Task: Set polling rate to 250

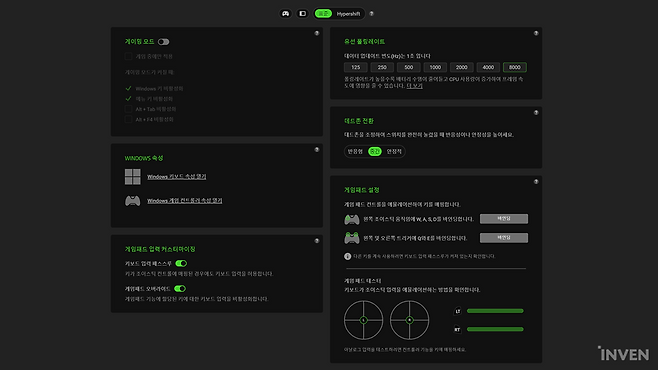Action: [x=382, y=67]
